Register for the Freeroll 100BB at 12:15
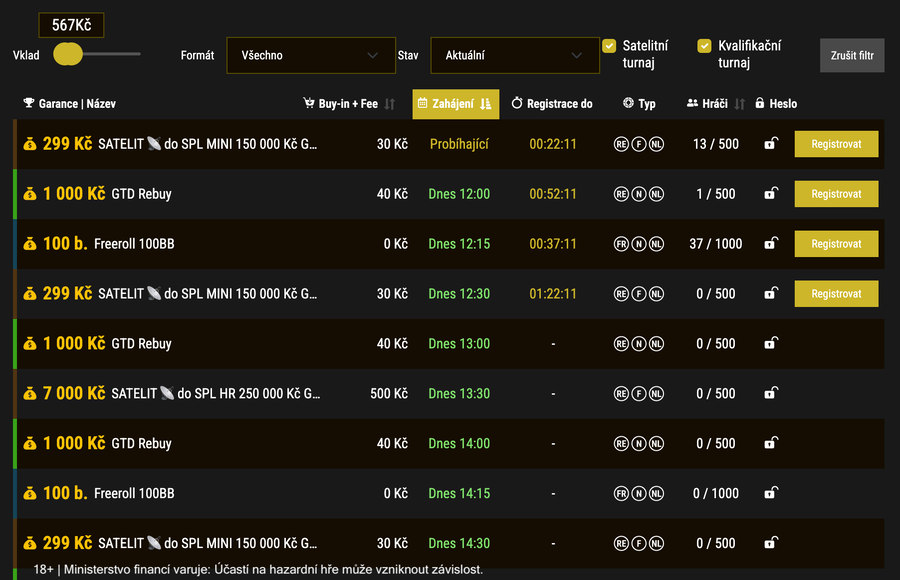The image size is (900, 580). pyautogui.click(x=836, y=244)
